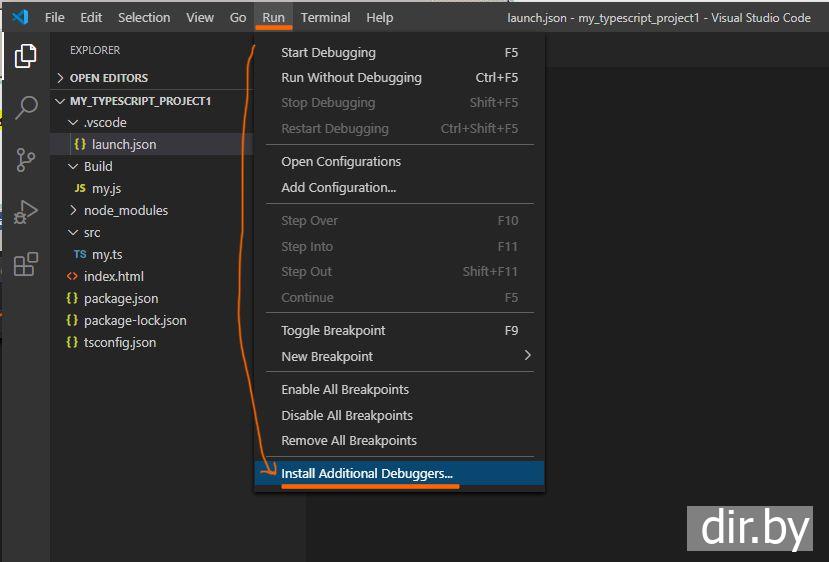The height and width of the screenshot is (562, 829).
Task: Collapse the src folder chevron
Action: (x=73, y=232)
